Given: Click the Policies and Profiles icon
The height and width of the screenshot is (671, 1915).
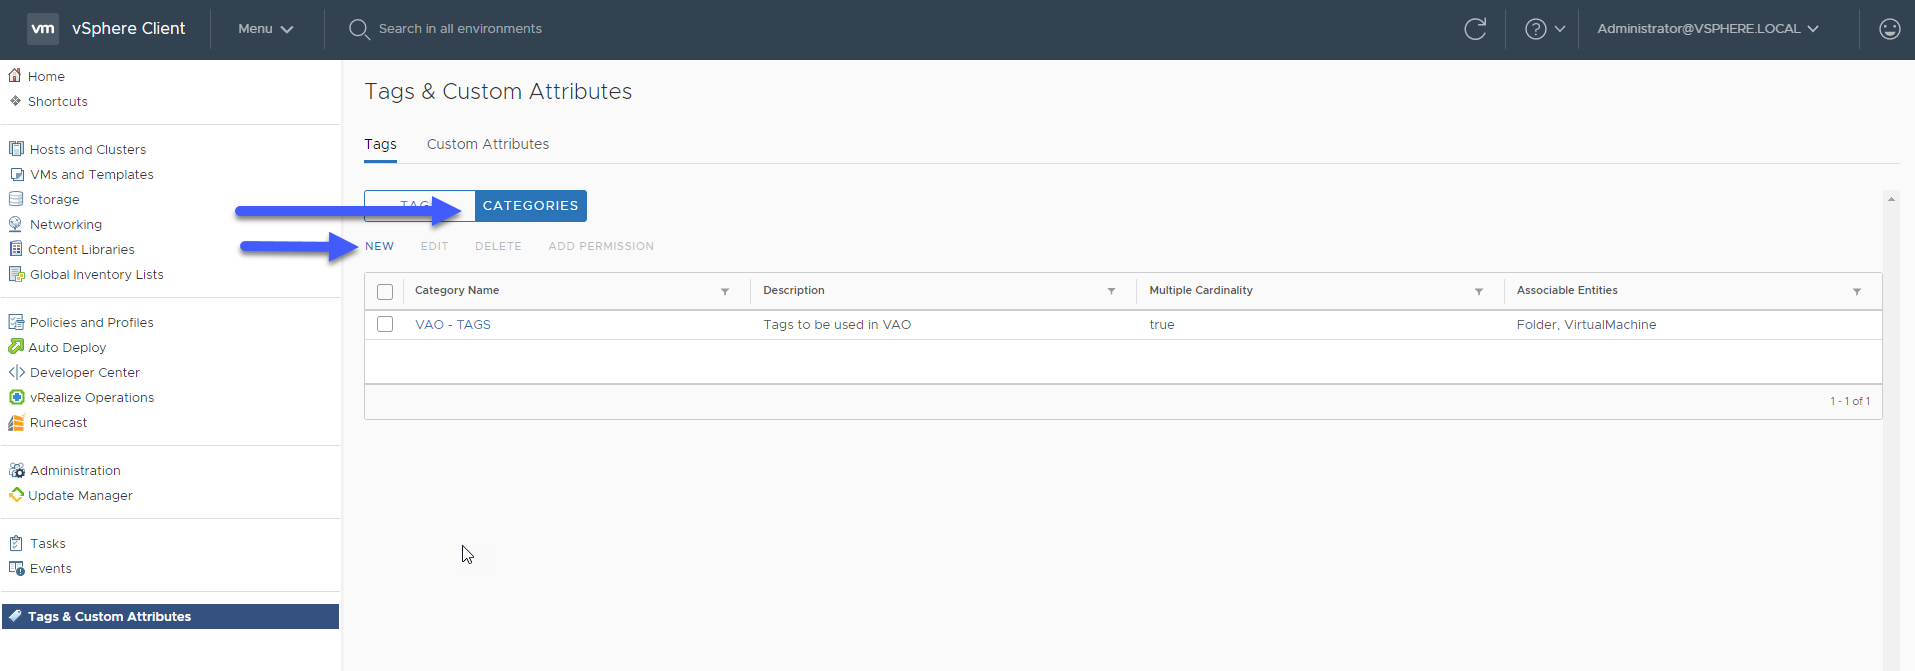Looking at the screenshot, I should point(16,322).
